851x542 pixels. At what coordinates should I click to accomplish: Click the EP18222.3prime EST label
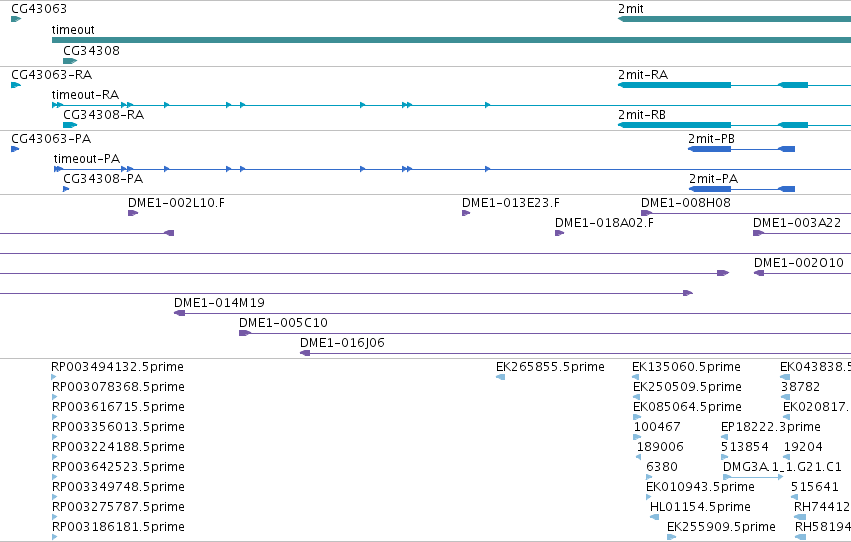(x=771, y=427)
